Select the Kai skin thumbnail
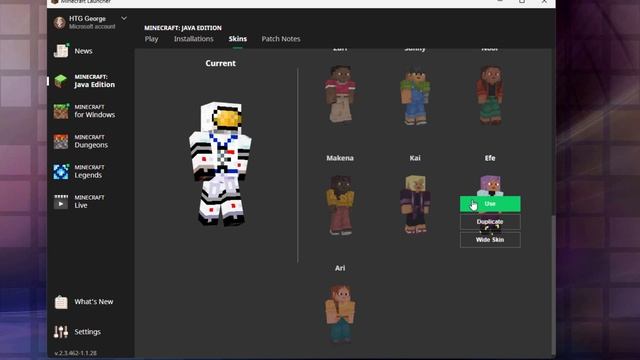Screen dimensions: 640x360 pos(415,204)
